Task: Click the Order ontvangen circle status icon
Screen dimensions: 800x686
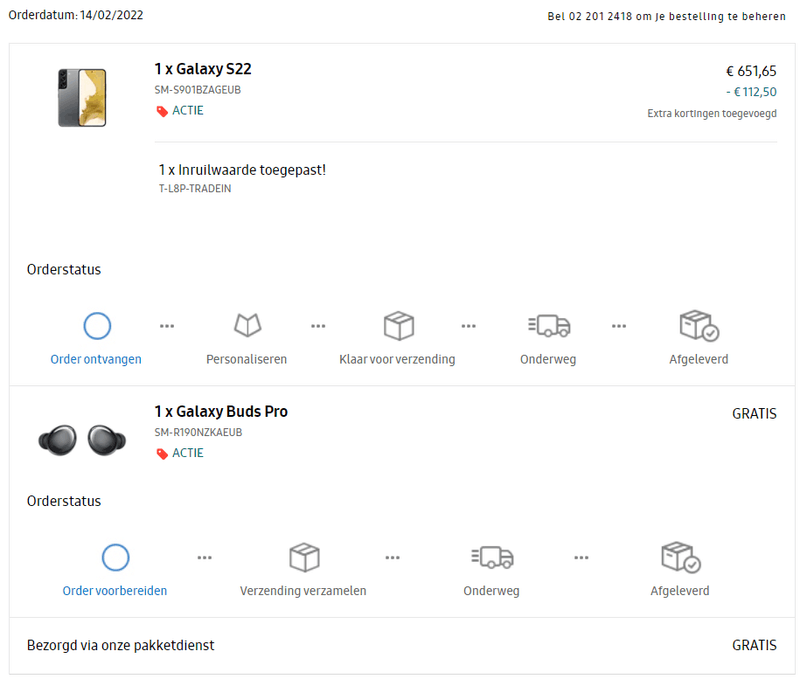Action: pos(97,326)
